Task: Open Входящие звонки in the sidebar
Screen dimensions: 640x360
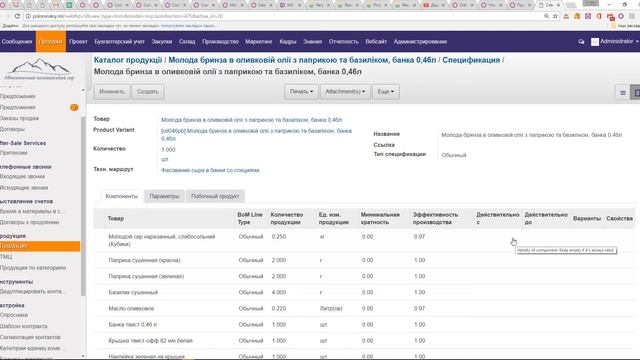Action: 22,176
